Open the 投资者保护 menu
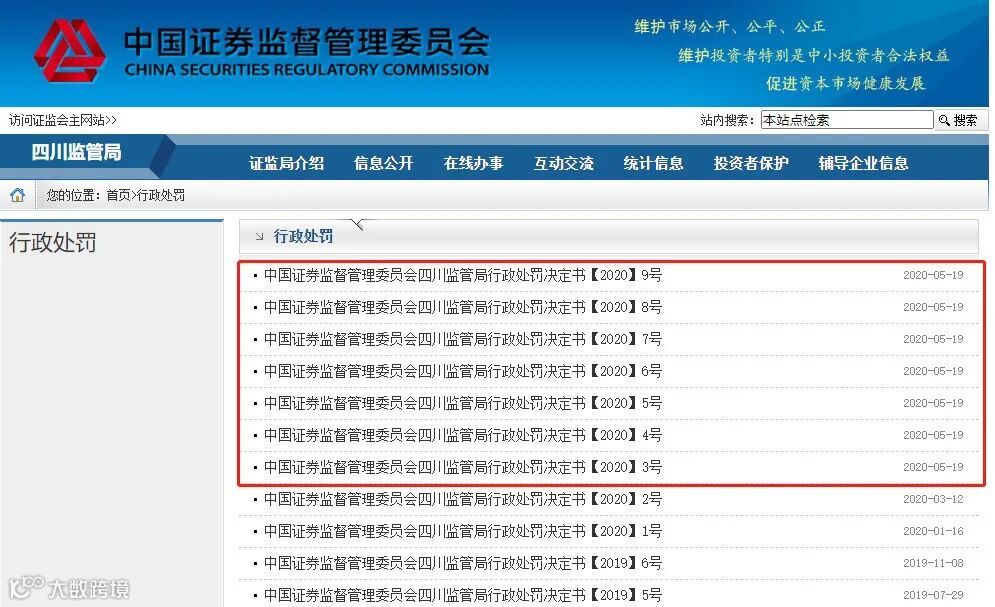The image size is (995, 607). tap(751, 164)
